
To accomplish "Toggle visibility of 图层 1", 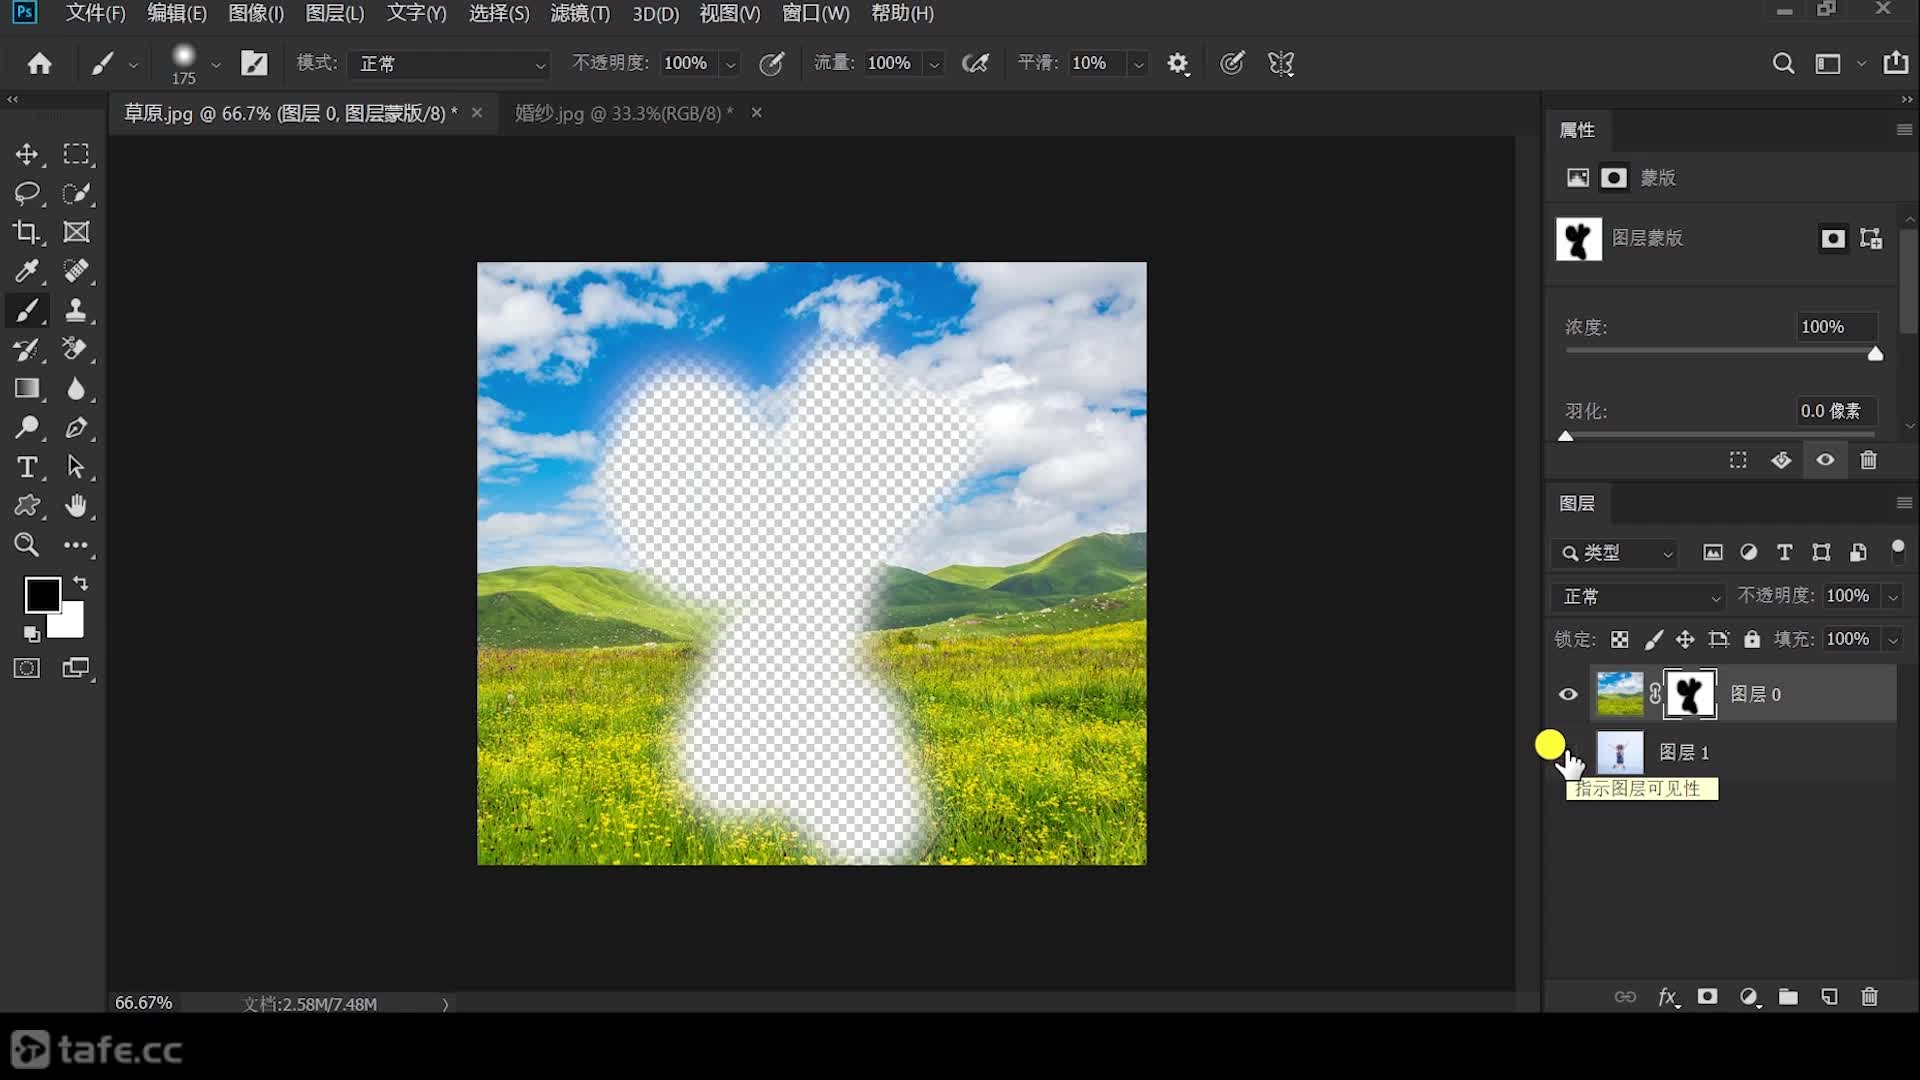I will tap(1568, 752).
